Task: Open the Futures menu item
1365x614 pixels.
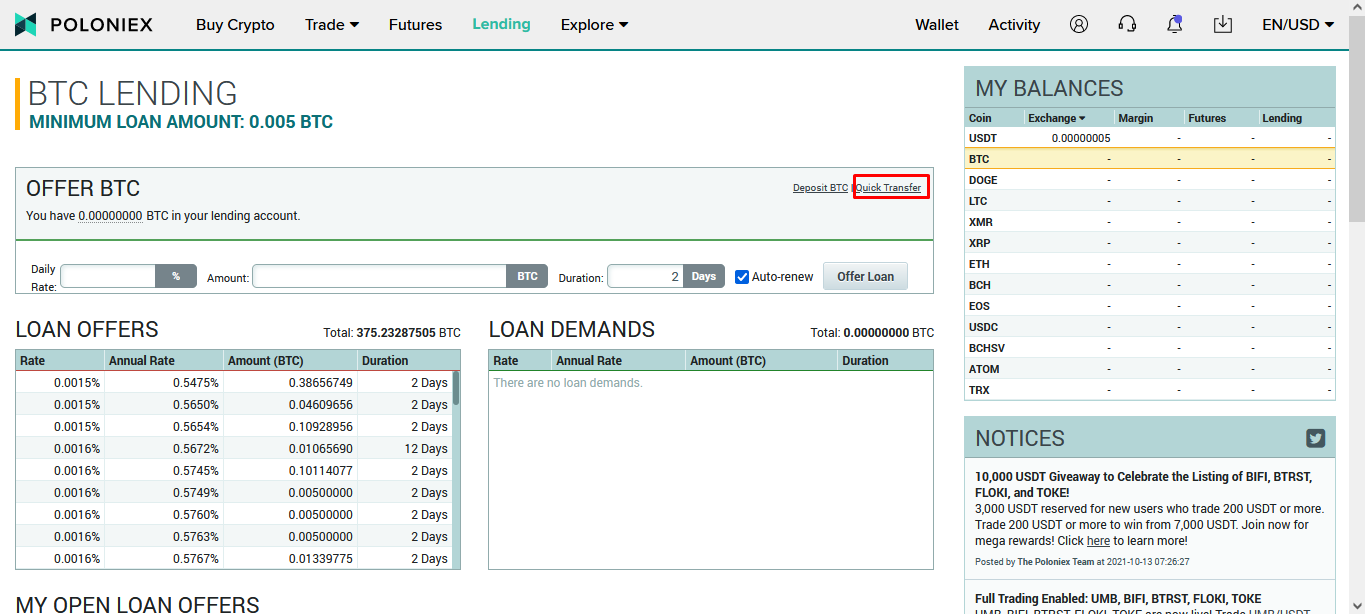Action: click(415, 25)
